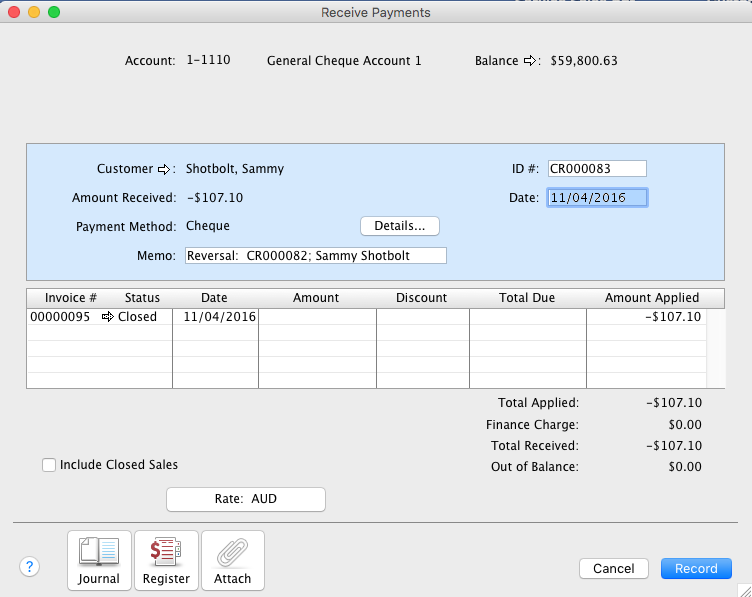Open the Journal icon button
The width and height of the screenshot is (752, 597).
99,560
